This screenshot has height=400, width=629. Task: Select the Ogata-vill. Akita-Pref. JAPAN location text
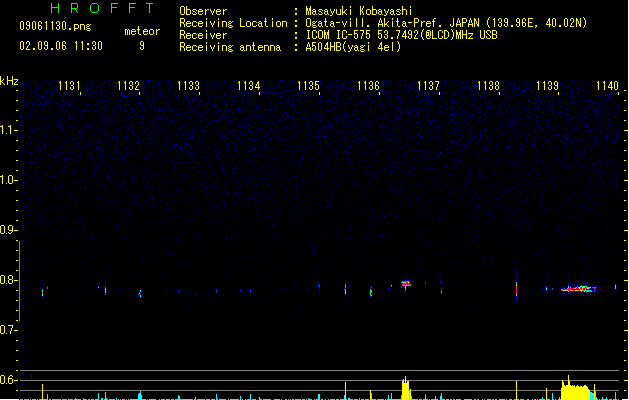(x=446, y=23)
